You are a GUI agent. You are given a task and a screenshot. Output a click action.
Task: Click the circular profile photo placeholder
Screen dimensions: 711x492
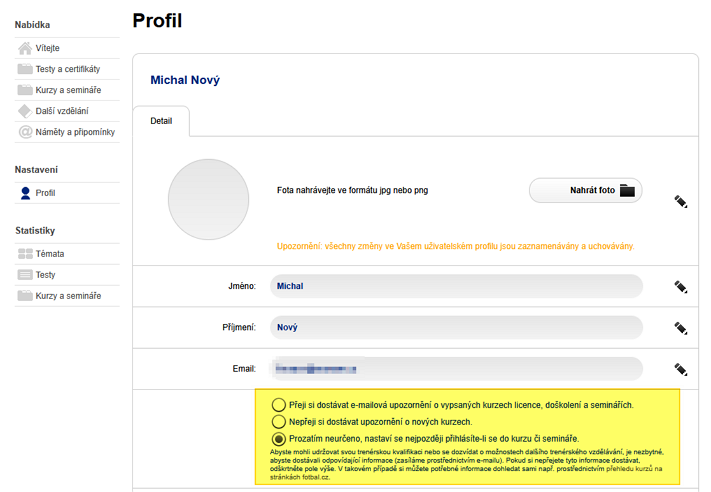208,200
